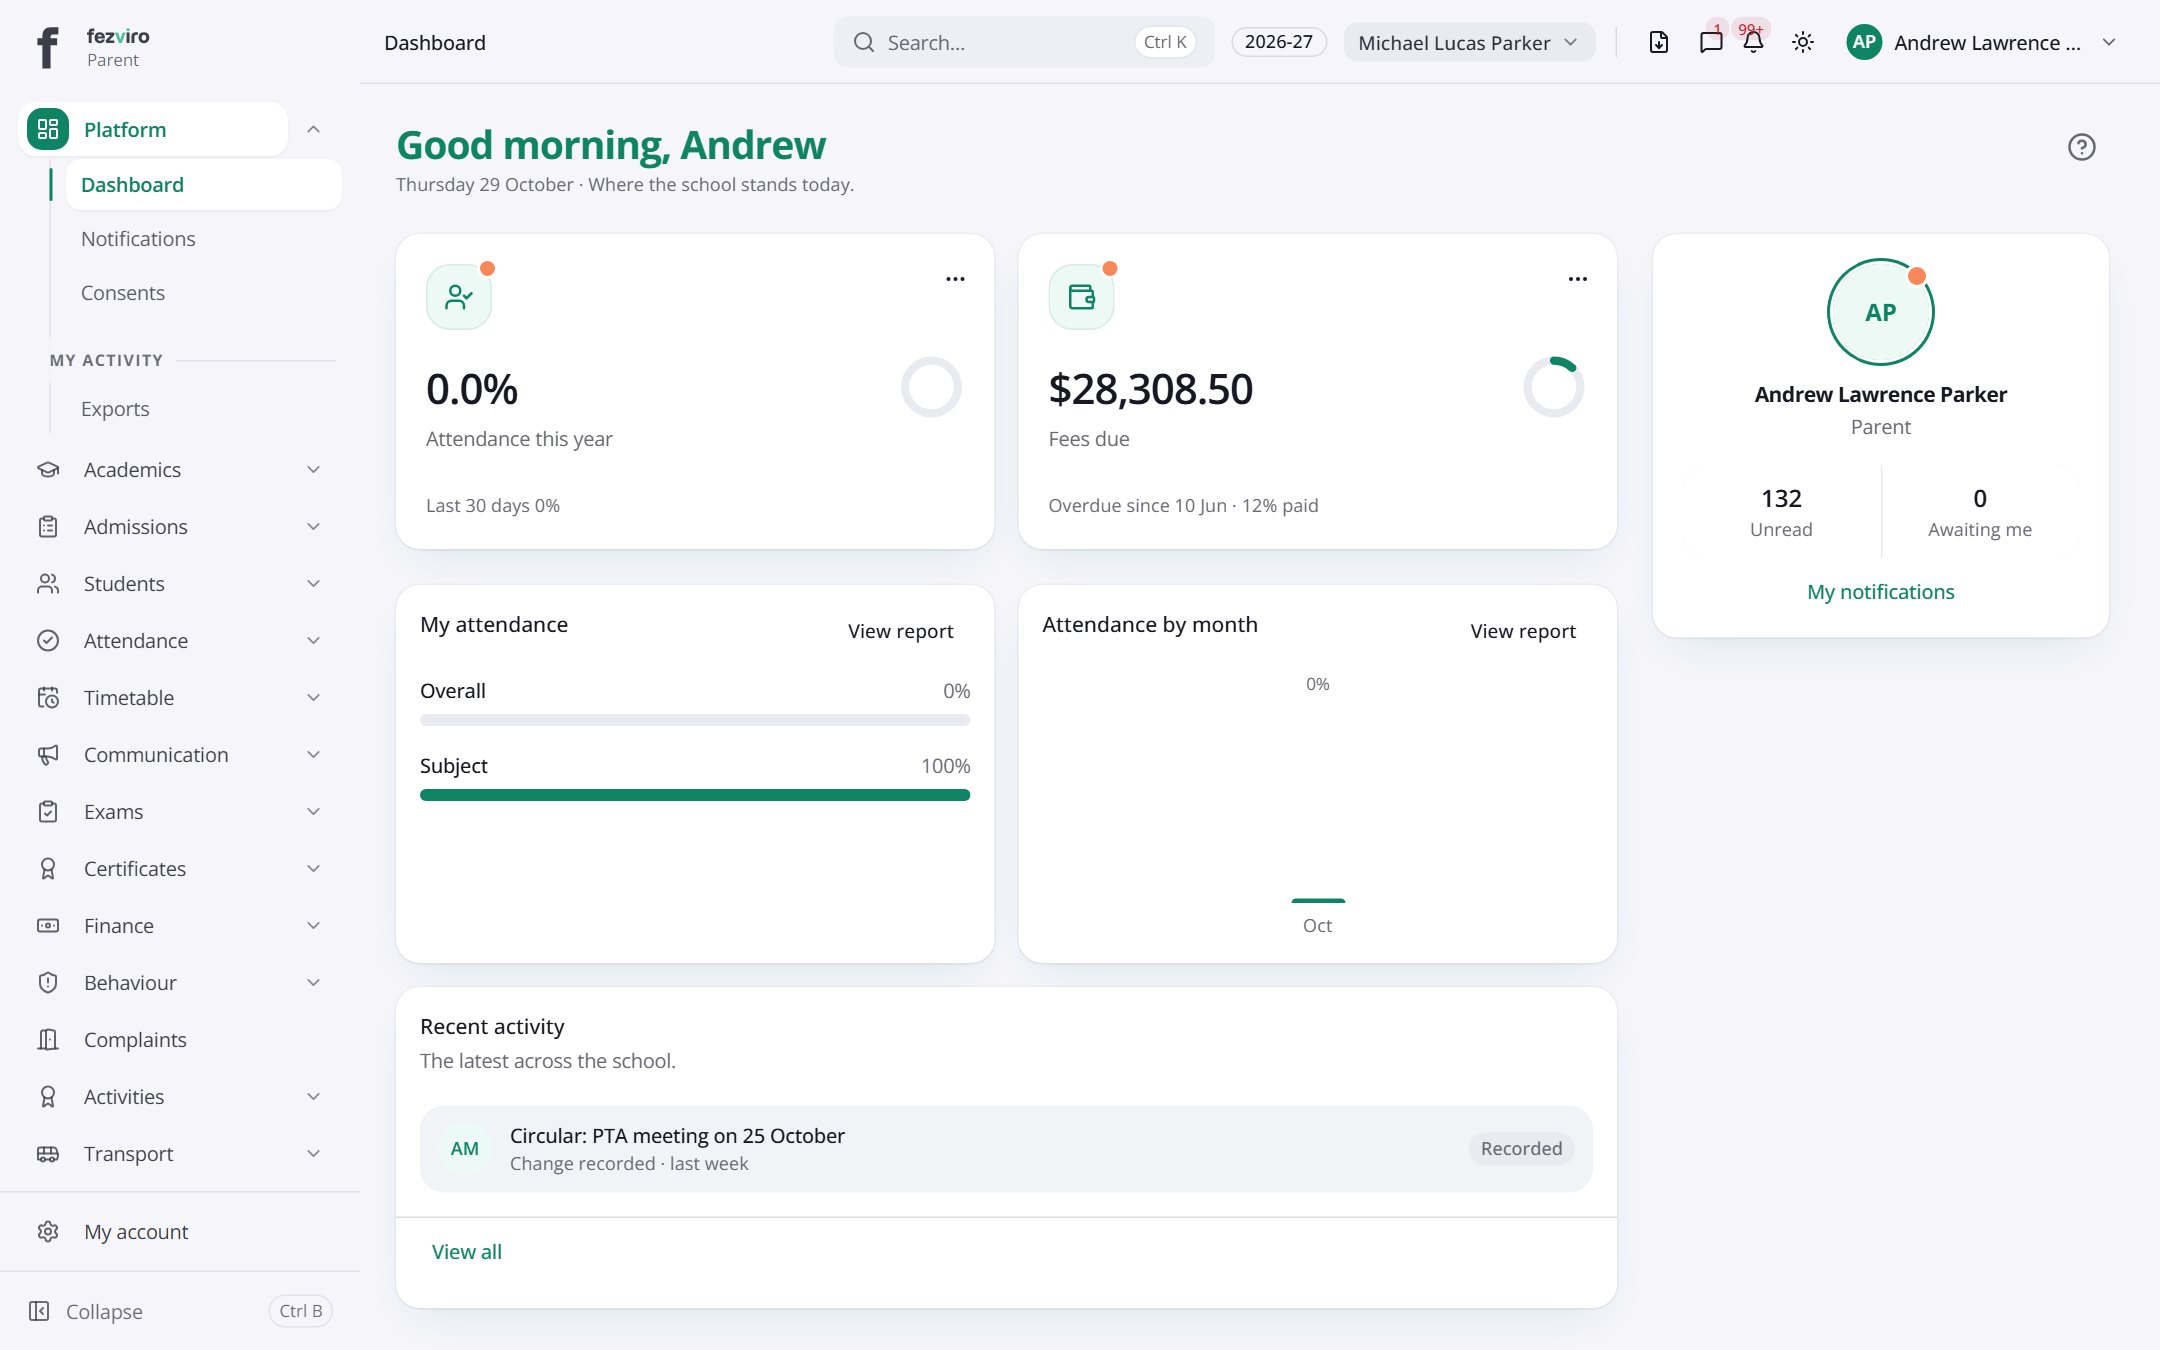This screenshot has width=2160, height=1350.
Task: Click the 2026-27 academic year badge
Action: click(1279, 42)
